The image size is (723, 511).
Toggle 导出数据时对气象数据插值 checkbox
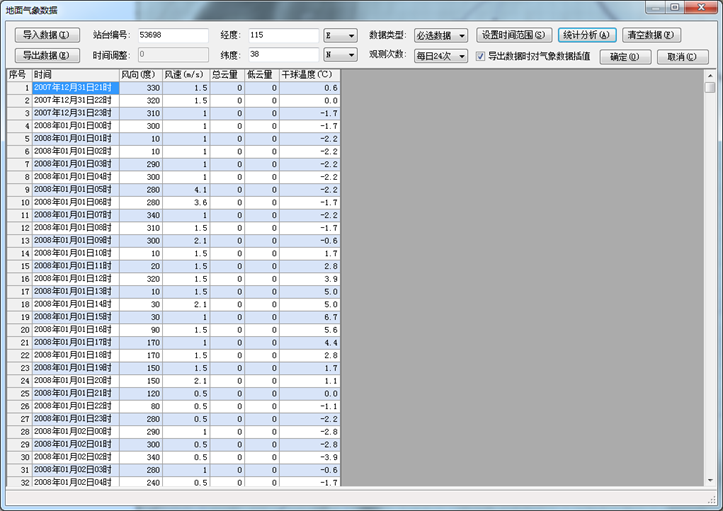481,56
